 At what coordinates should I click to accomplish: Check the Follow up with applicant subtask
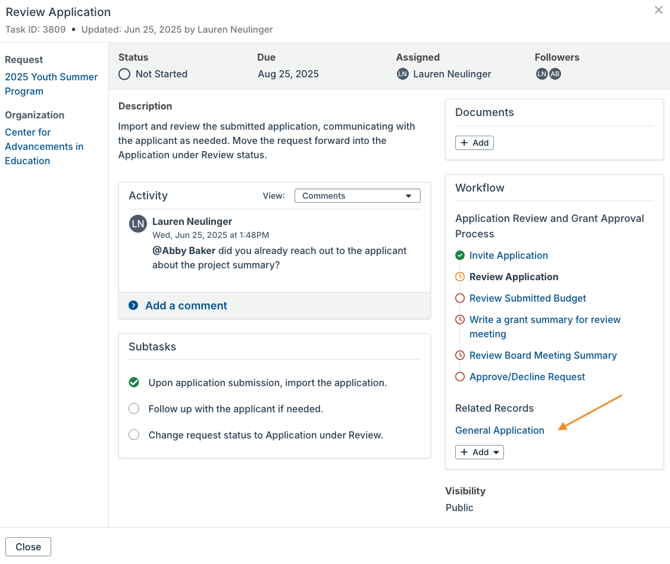coord(134,409)
